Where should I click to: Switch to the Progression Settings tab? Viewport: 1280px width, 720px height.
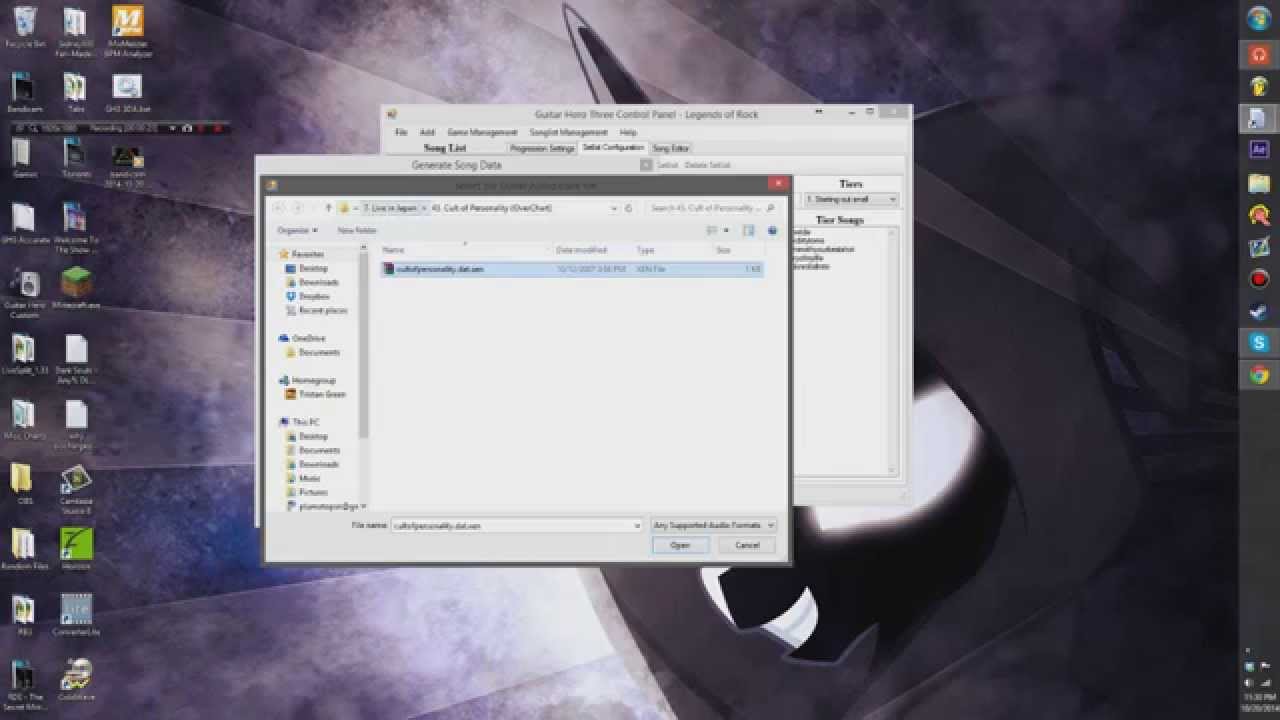pyautogui.click(x=542, y=148)
